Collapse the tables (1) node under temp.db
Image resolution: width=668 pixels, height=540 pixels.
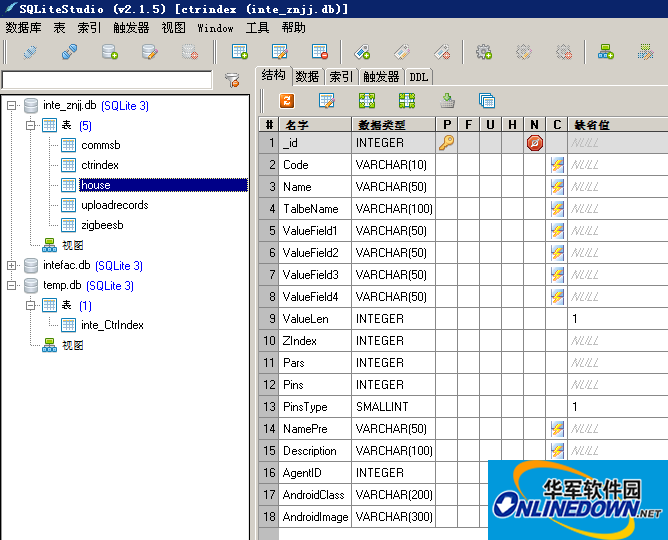tap(30, 305)
